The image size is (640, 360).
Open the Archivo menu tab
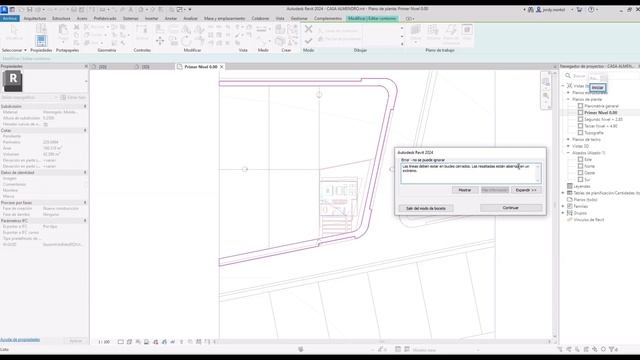coord(10,18)
